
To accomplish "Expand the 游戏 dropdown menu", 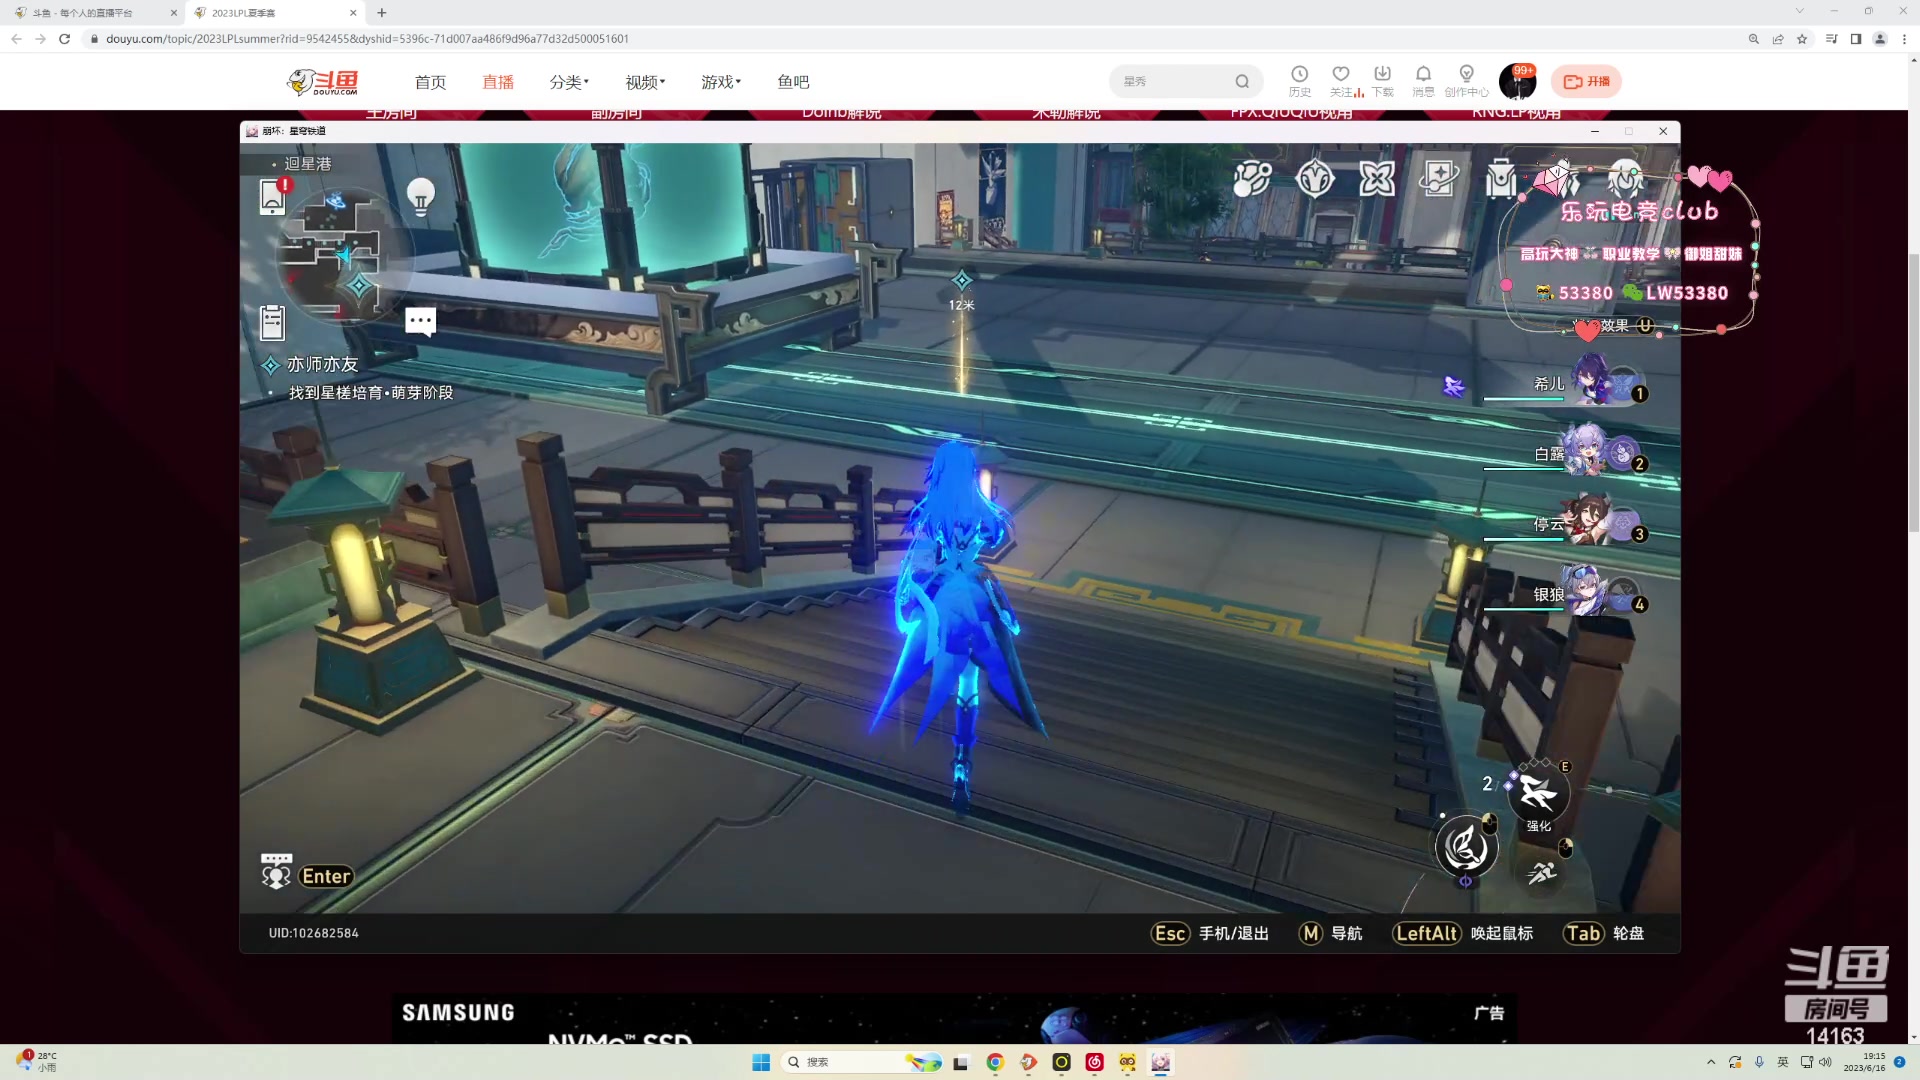I will pyautogui.click(x=721, y=82).
